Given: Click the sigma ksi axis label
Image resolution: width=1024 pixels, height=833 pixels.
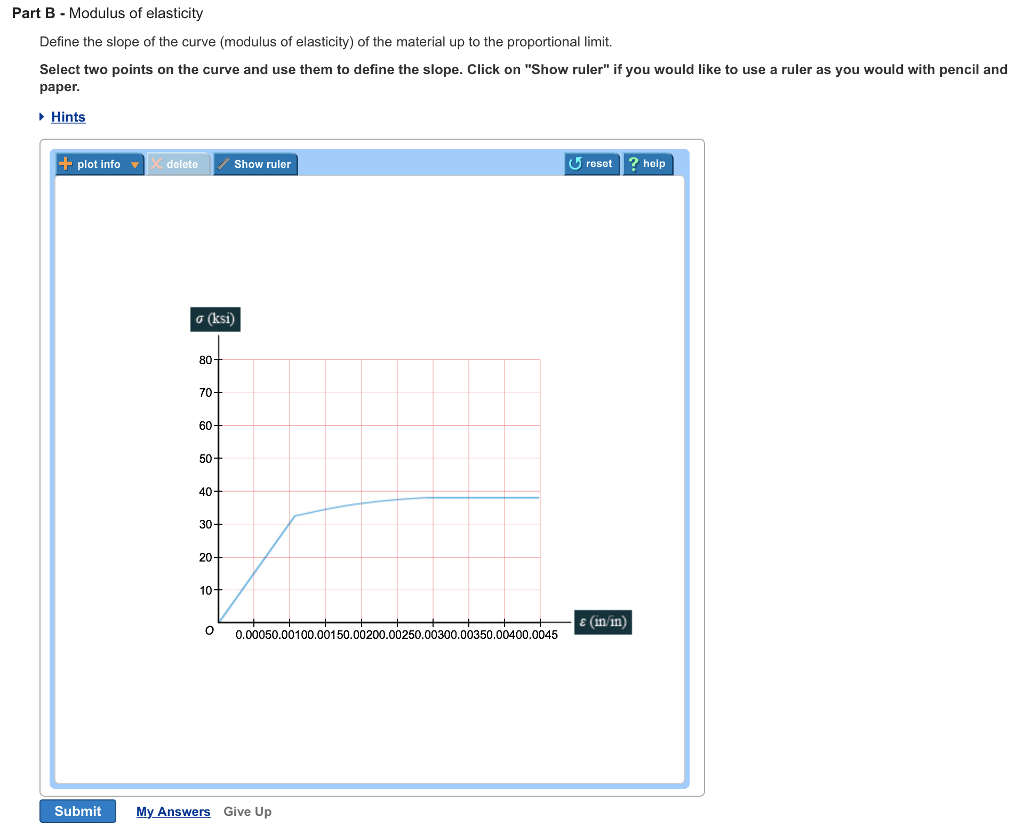Looking at the screenshot, I should pos(214,318).
